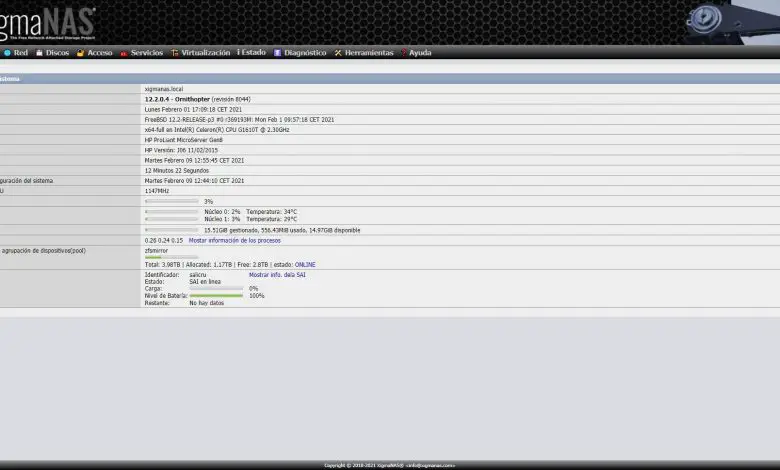Screen dimensions: 780x470
Task: Select the 15.51GiB gestionado memory text
Action: pos(282,230)
